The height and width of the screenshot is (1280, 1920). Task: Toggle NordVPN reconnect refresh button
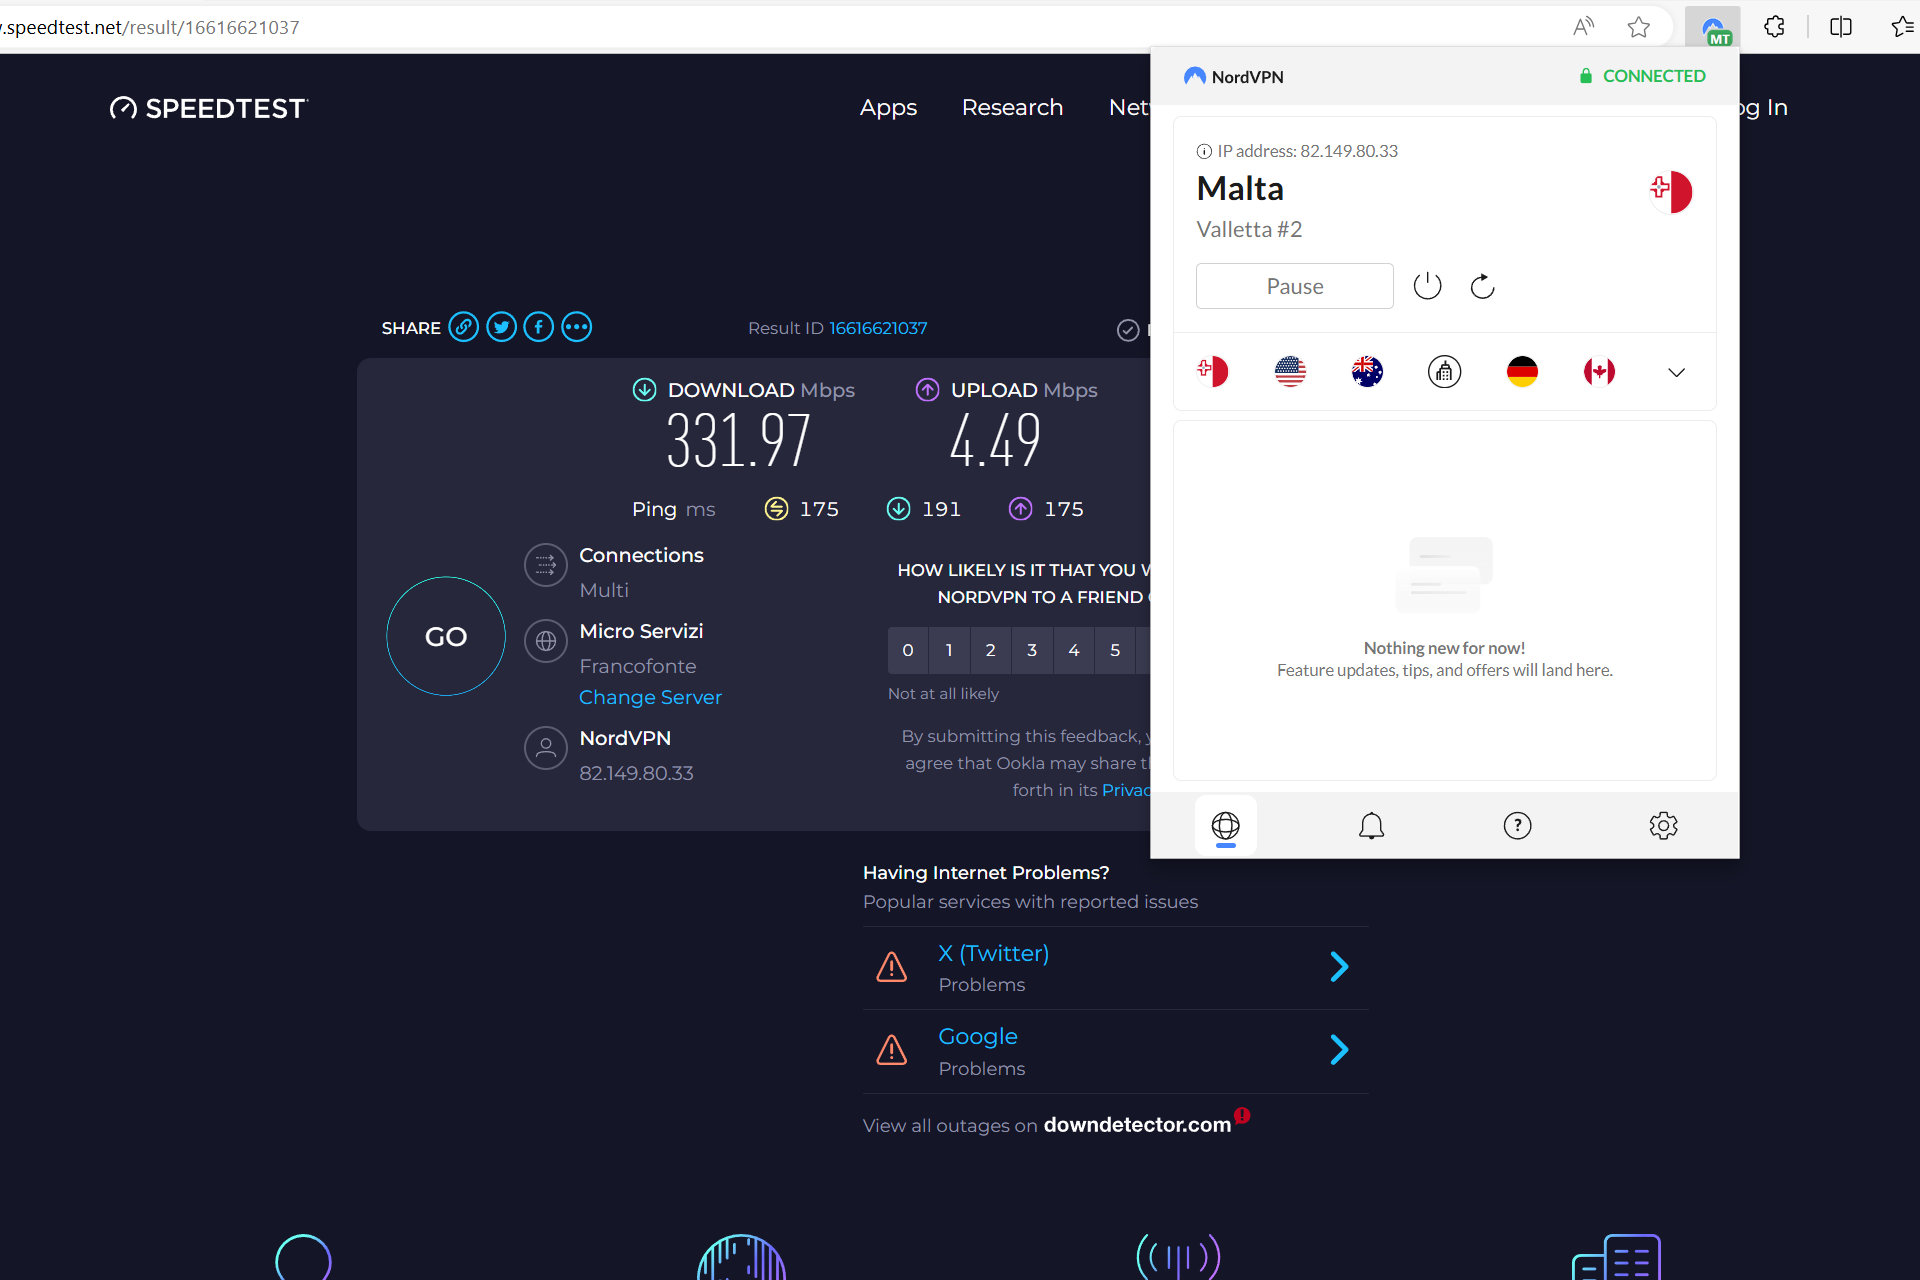(x=1481, y=286)
